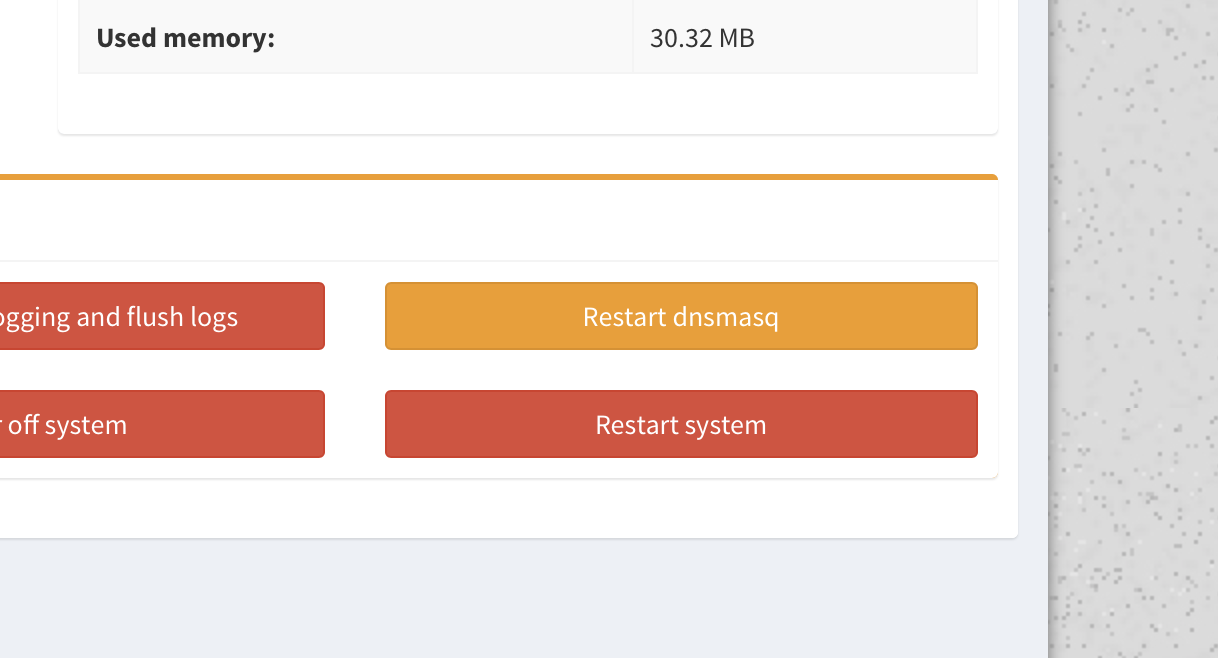Click the word logs on the flush button
1218x658 pixels.
pyautogui.click(x=212, y=317)
